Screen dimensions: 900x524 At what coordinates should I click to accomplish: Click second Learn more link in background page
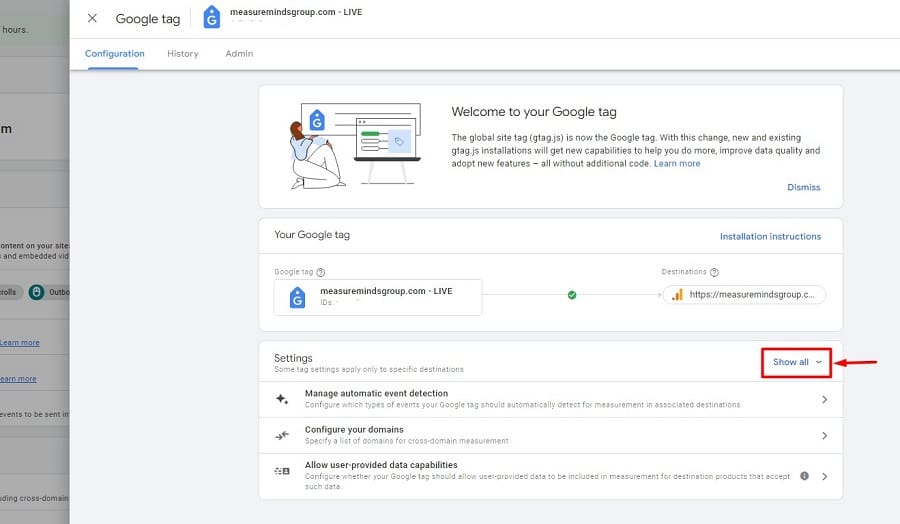[18, 379]
